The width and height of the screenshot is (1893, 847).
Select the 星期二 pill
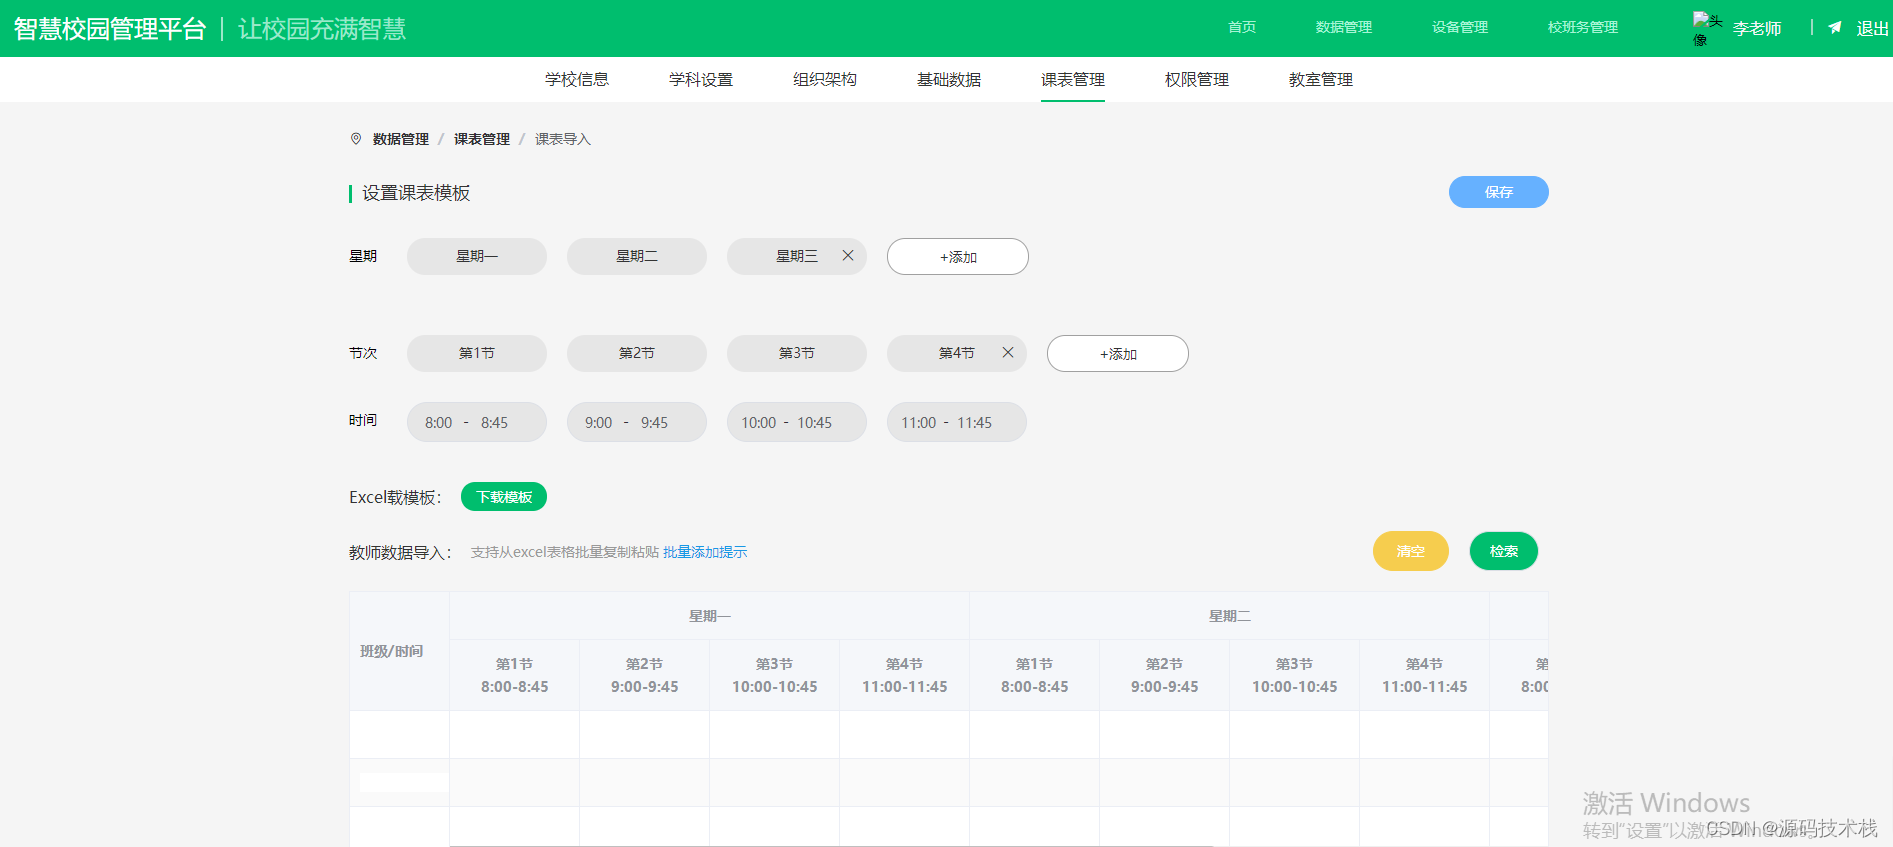[637, 256]
